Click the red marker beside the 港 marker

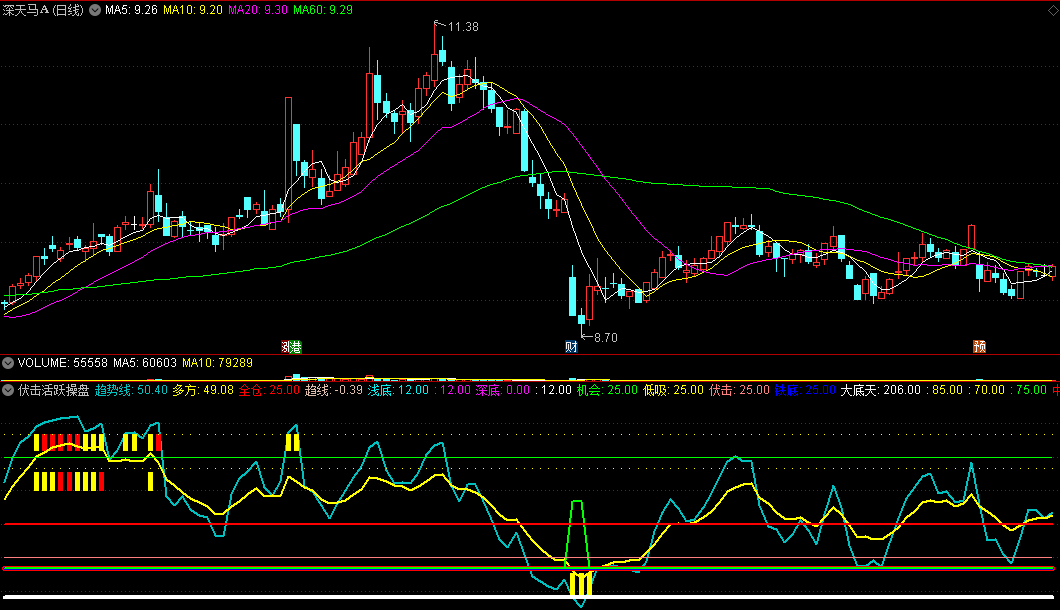point(285,347)
